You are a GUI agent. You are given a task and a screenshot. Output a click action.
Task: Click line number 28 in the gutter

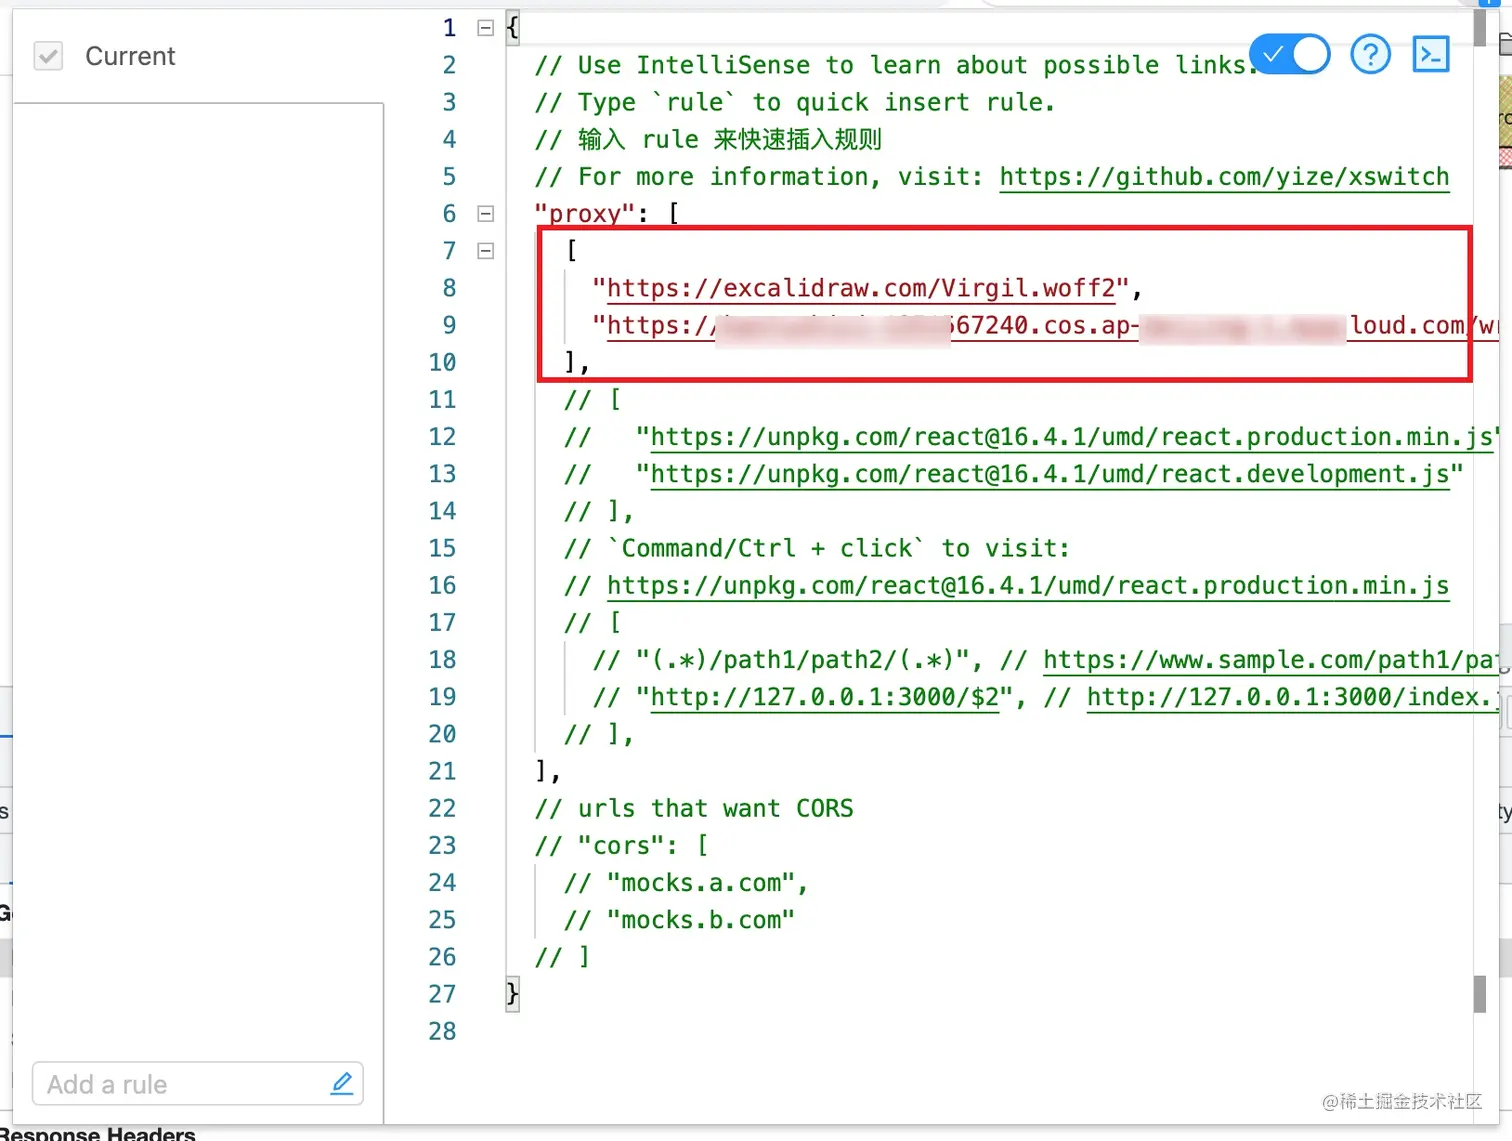point(442,1031)
